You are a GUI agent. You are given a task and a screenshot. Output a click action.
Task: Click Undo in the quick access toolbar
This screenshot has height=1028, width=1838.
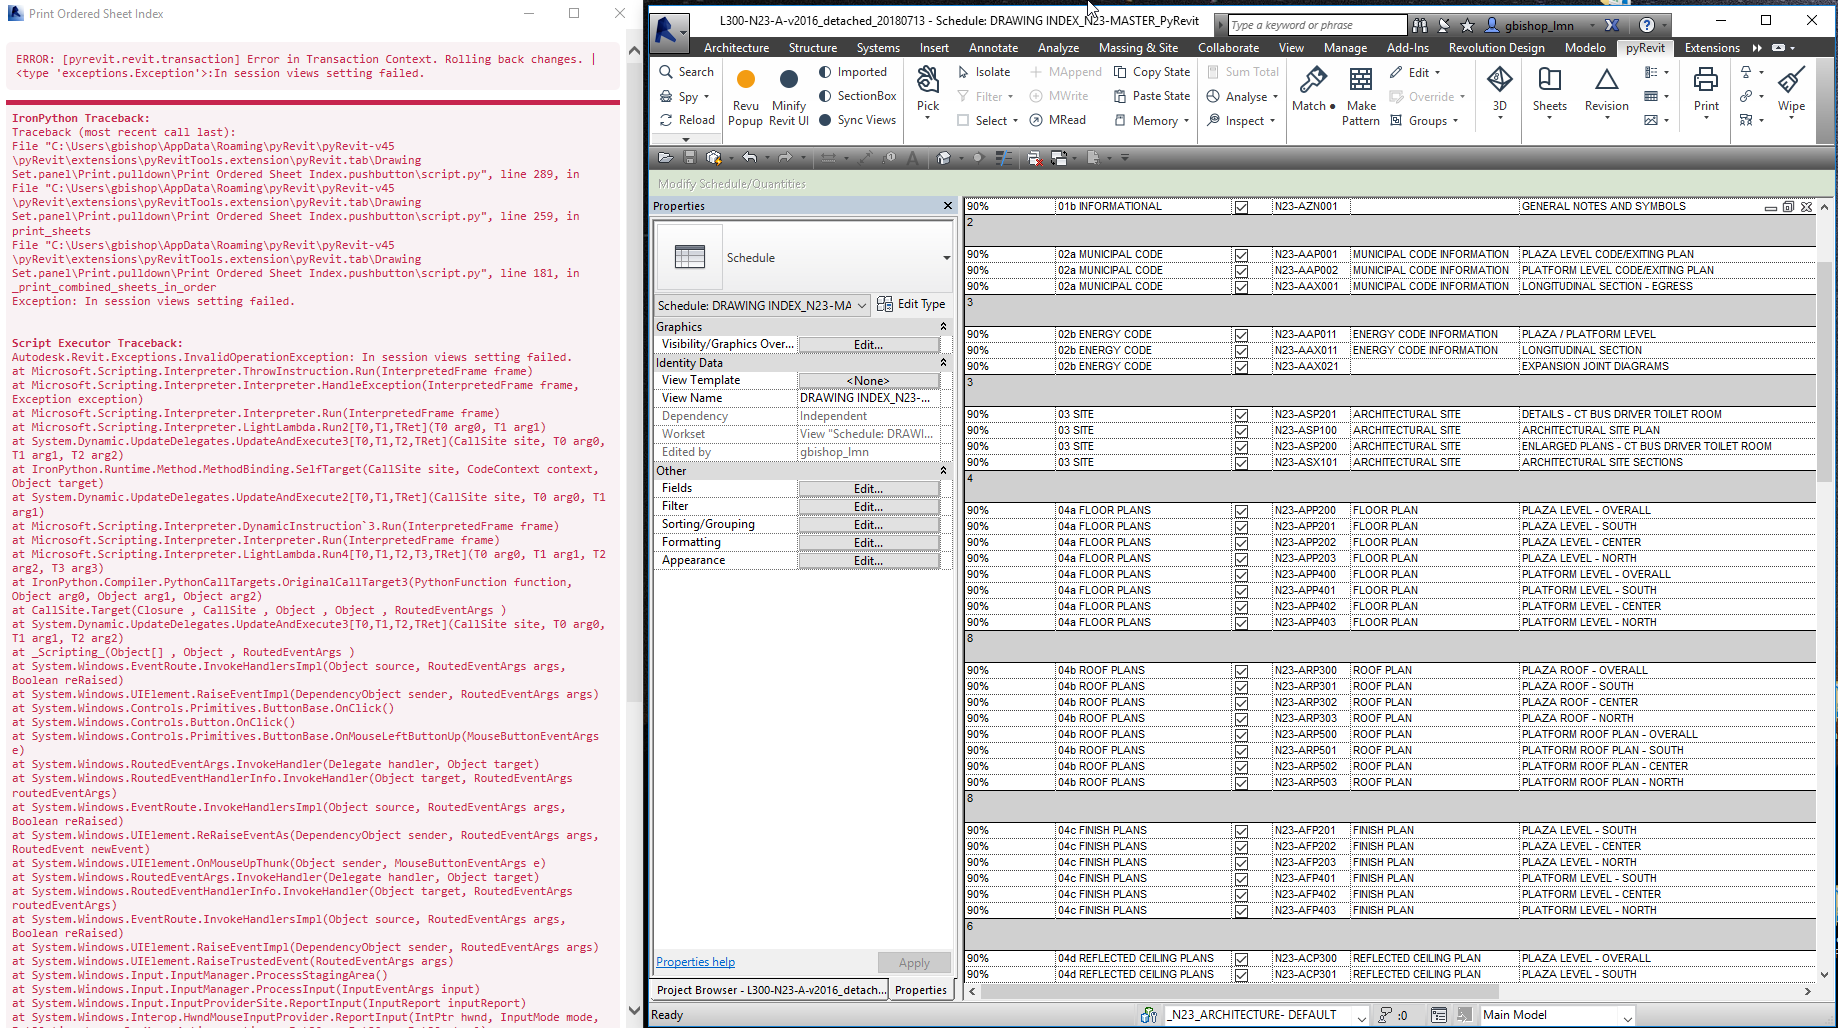click(x=749, y=157)
